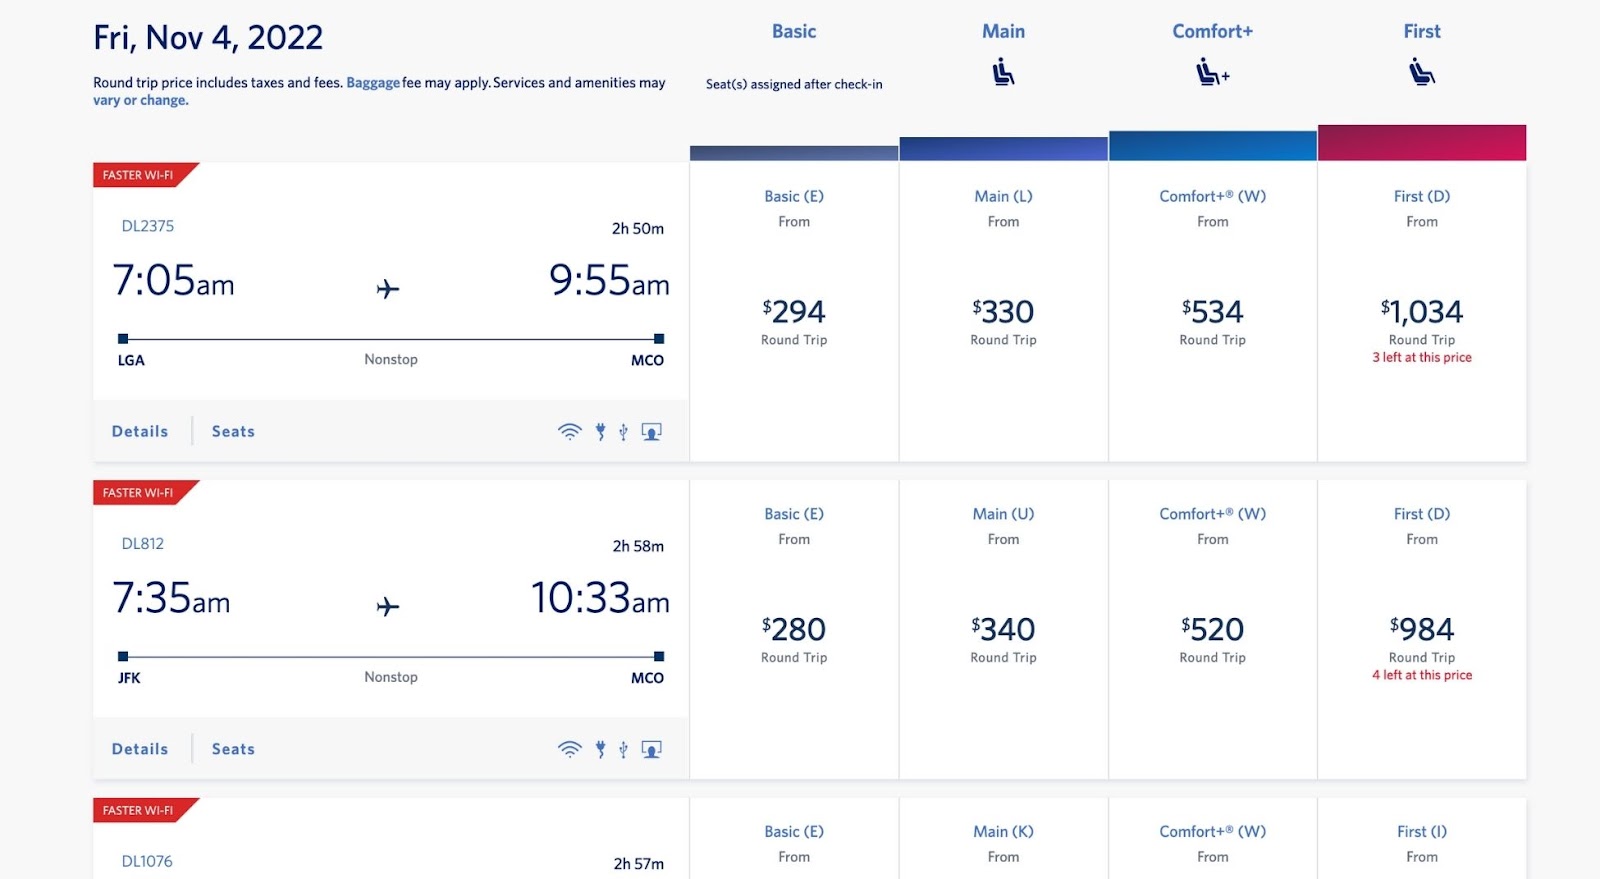Screen dimensions: 1600x879
Task: Select the Basic column header
Action: (794, 31)
